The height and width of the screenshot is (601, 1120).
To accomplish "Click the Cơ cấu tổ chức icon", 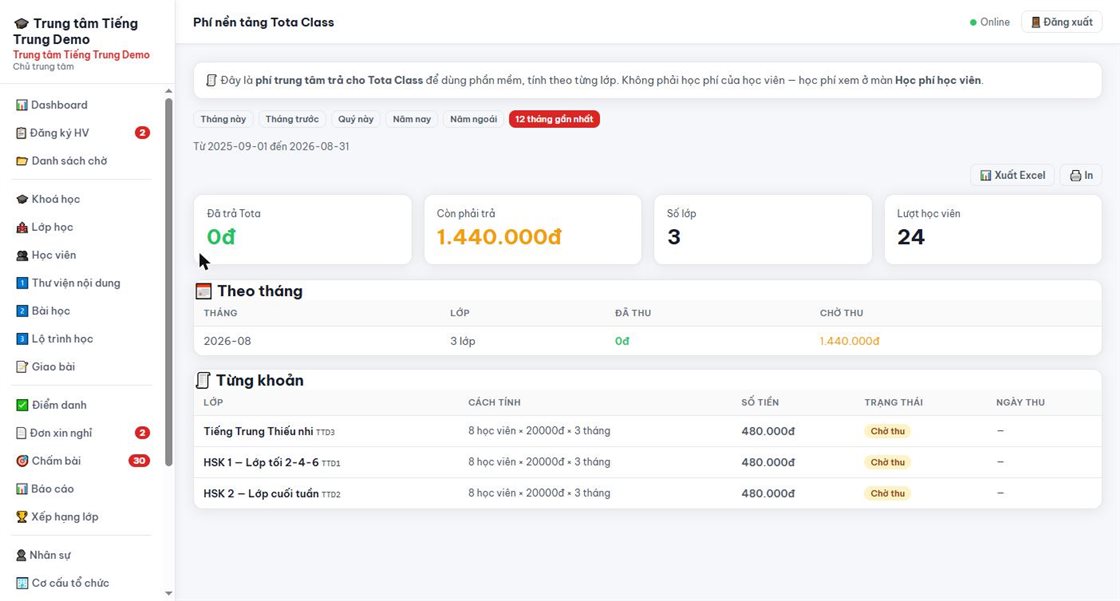I will (22, 583).
